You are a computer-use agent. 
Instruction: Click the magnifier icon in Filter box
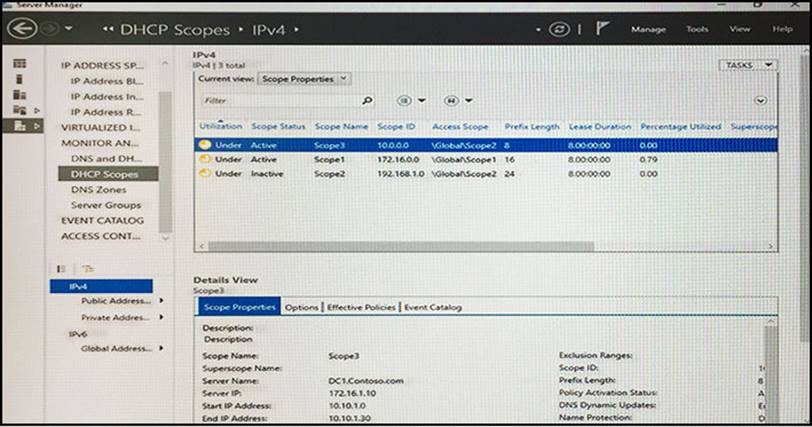[x=367, y=100]
